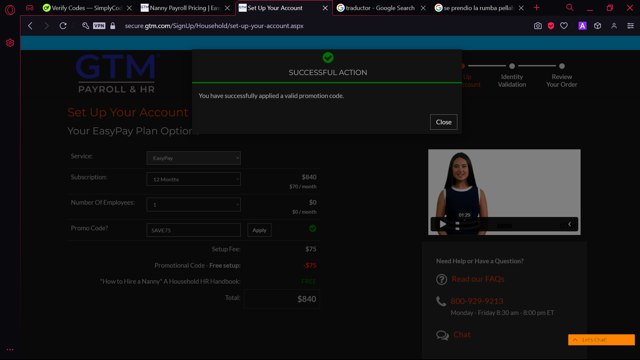Image resolution: width=640 pixels, height=360 pixels.
Task: Click the video volume bars icon
Action: [x=458, y=226]
